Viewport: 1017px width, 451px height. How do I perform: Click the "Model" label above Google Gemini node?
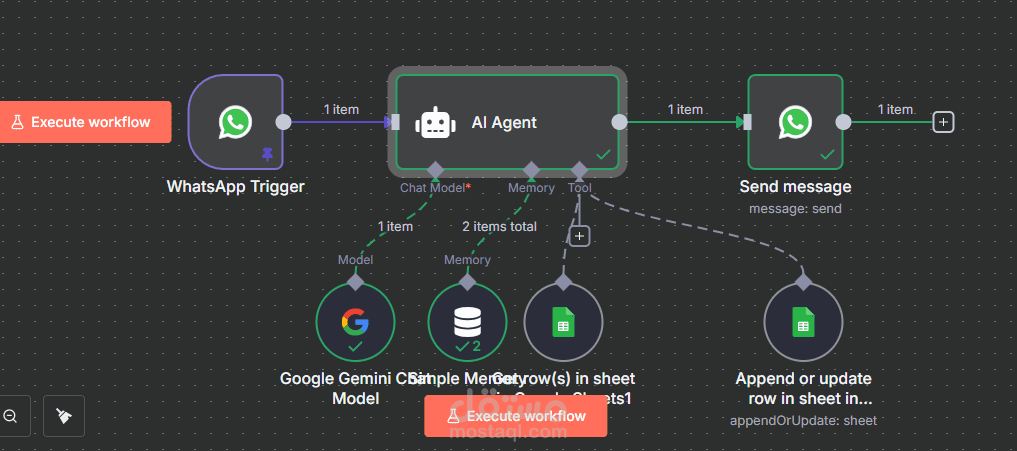[x=355, y=260]
